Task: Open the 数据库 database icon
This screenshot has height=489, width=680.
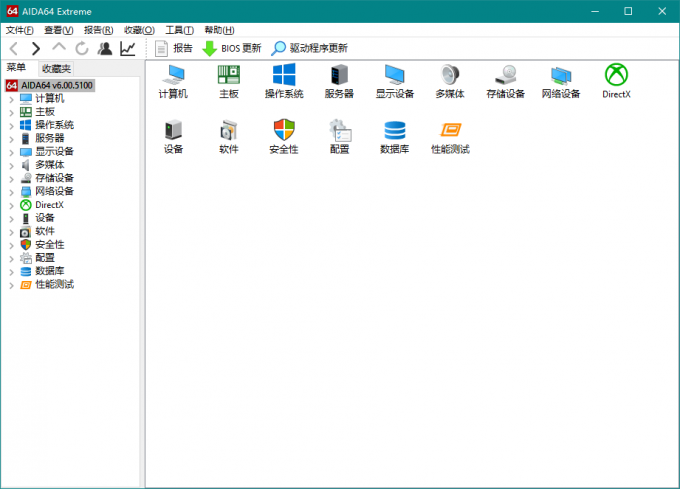Action: 395,131
